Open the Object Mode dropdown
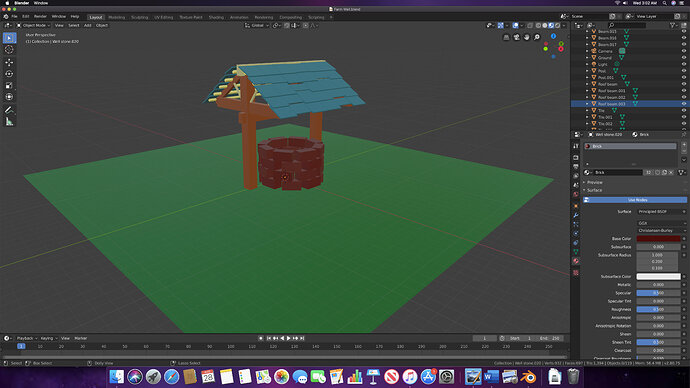Viewport: 690px width, 388px height. pos(33,26)
